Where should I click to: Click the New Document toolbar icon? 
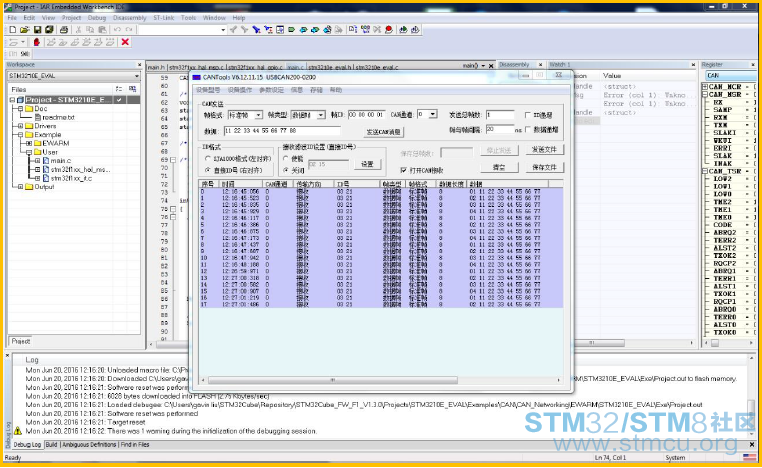tap(13, 30)
